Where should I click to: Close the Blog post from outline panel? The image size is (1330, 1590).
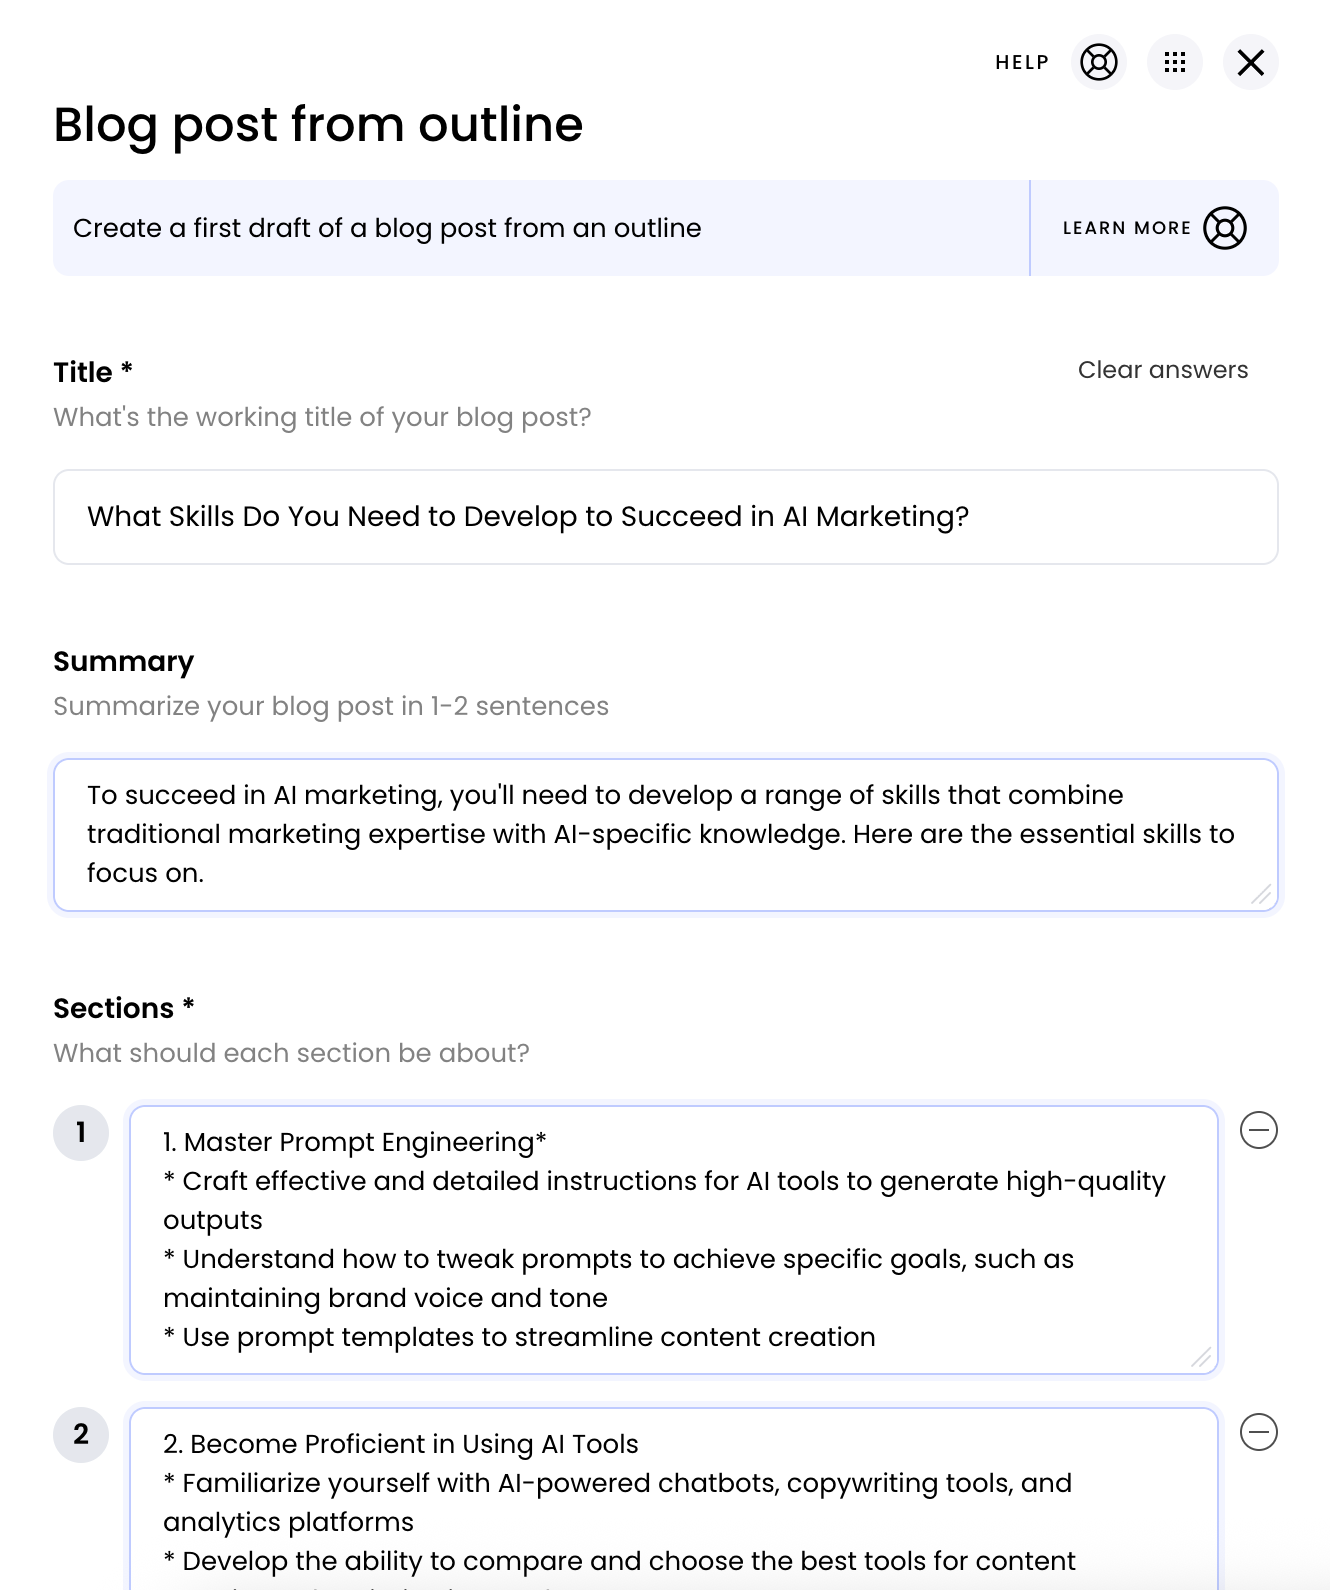1250,62
